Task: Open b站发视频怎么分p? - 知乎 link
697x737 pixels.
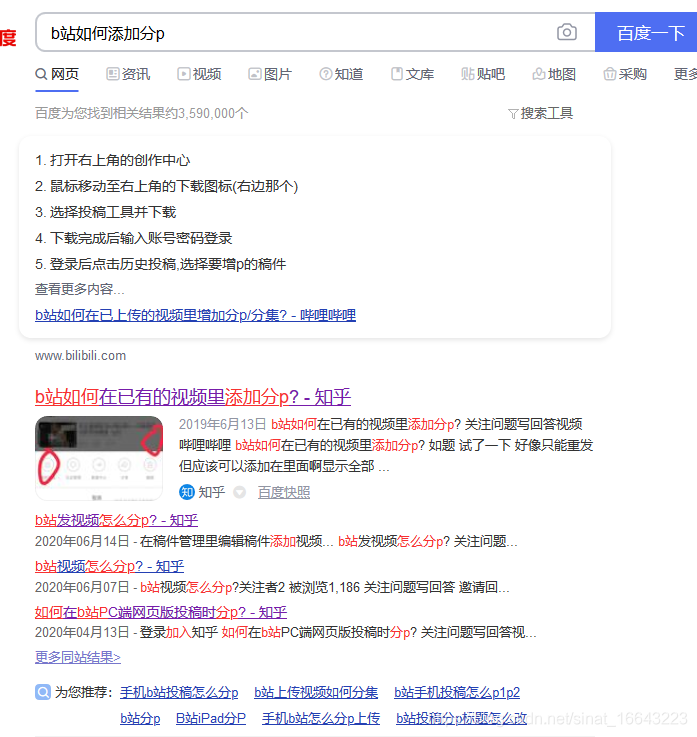Action: [117, 520]
